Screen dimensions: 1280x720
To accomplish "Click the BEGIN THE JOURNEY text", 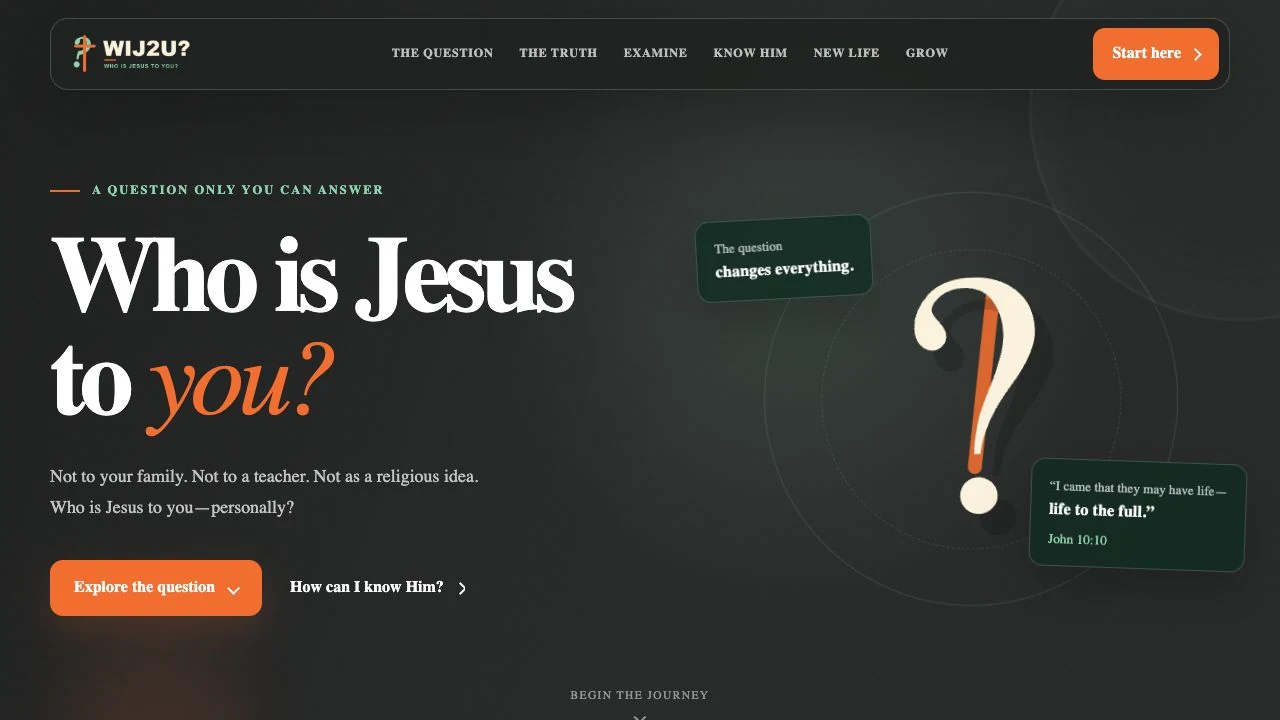I will (x=639, y=695).
